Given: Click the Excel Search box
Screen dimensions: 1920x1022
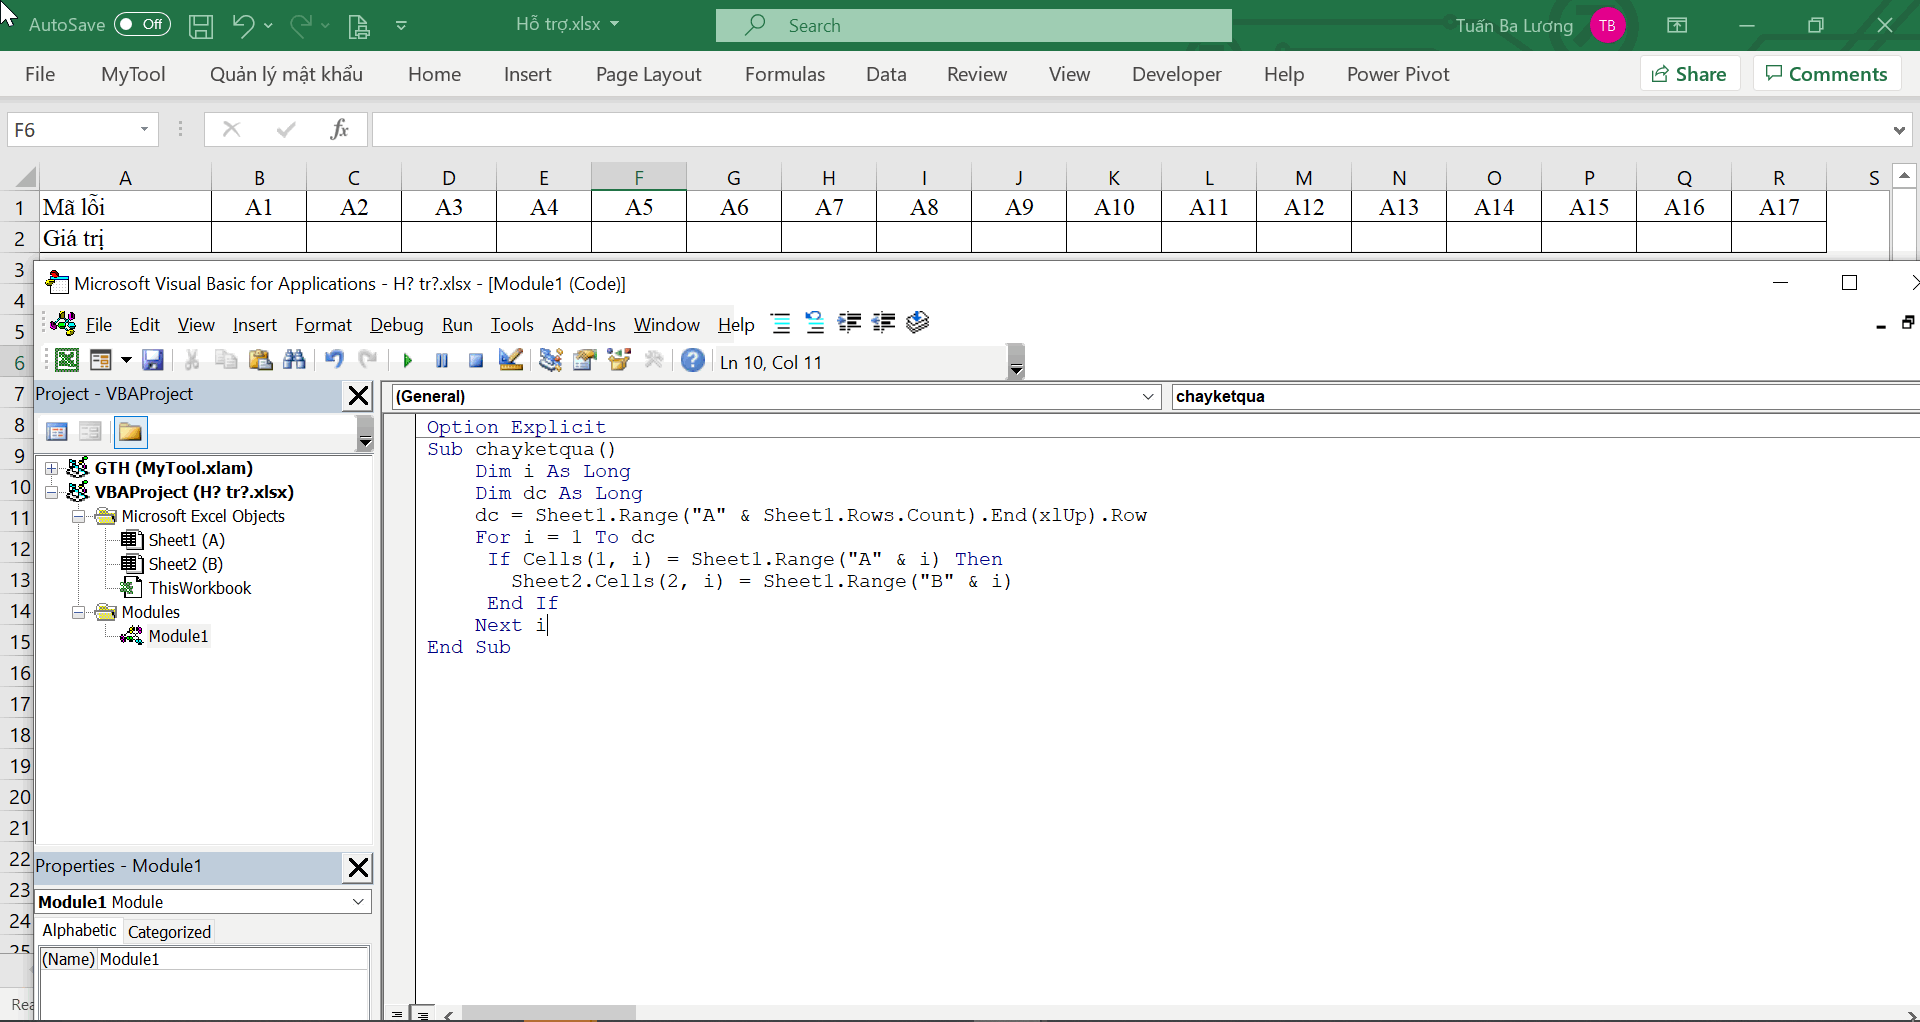Looking at the screenshot, I should (973, 25).
